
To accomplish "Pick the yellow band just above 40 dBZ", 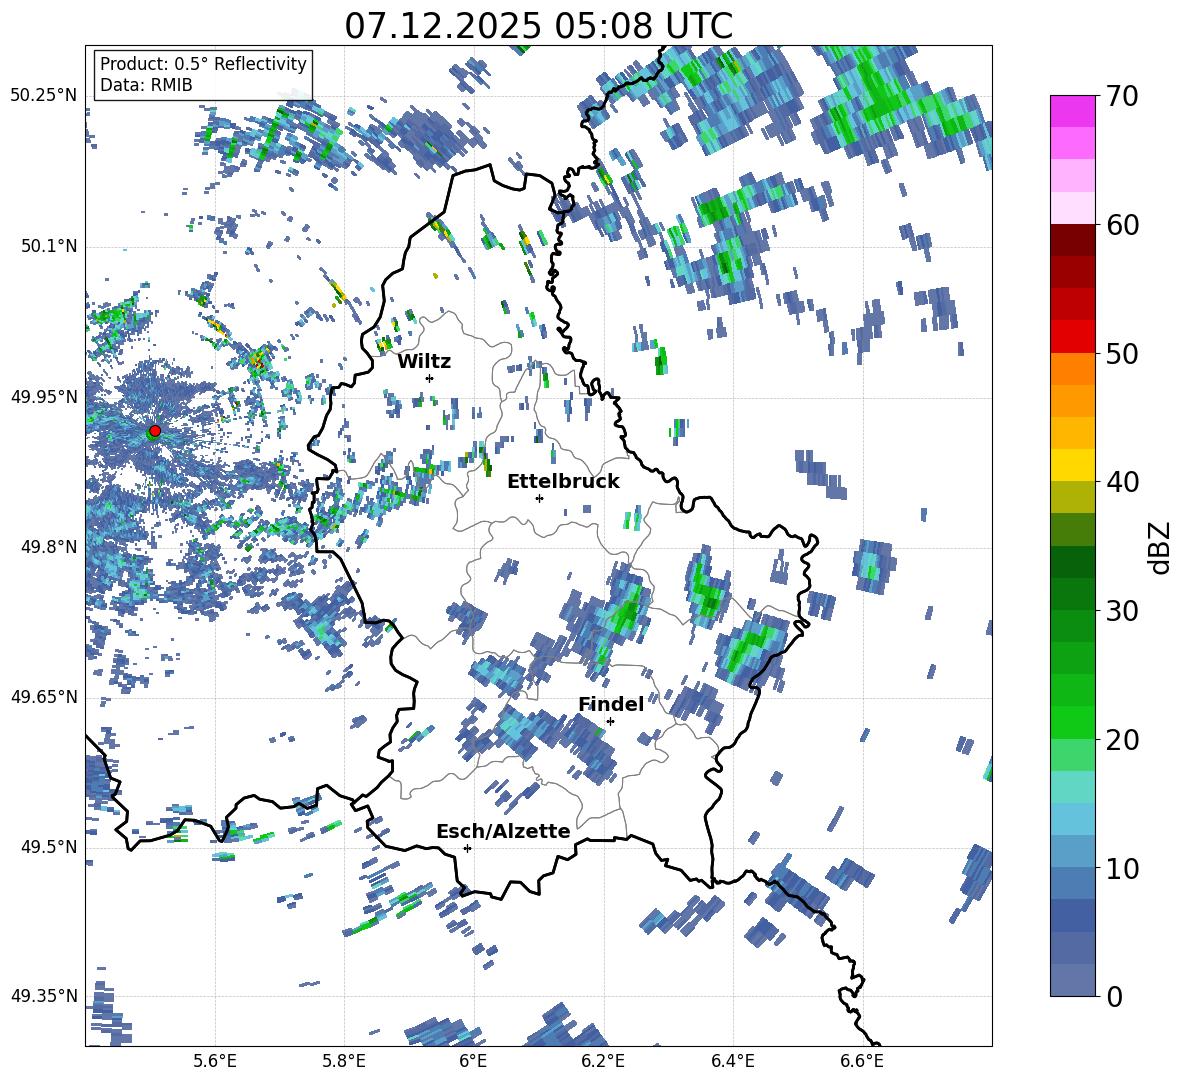I will point(1072,464).
